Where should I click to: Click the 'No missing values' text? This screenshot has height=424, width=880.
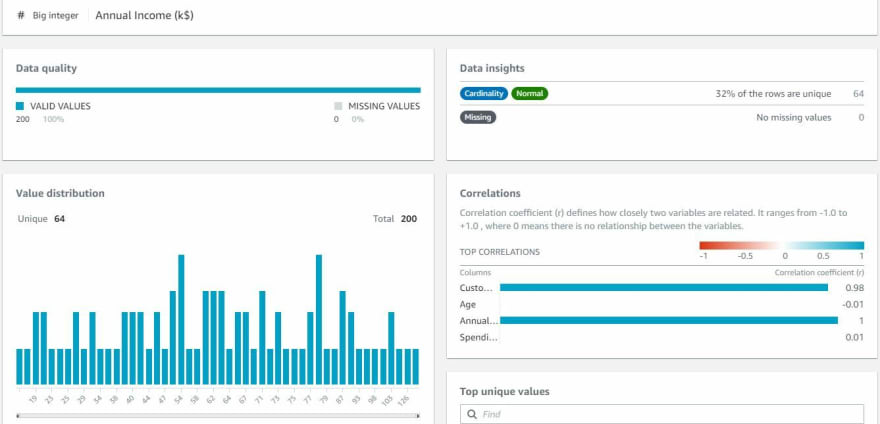point(794,117)
